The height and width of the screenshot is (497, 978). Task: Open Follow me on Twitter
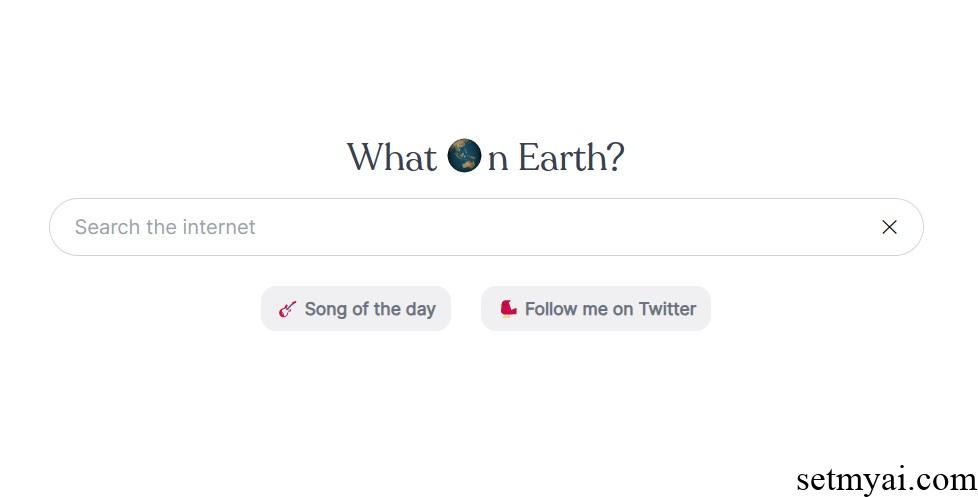coord(596,309)
